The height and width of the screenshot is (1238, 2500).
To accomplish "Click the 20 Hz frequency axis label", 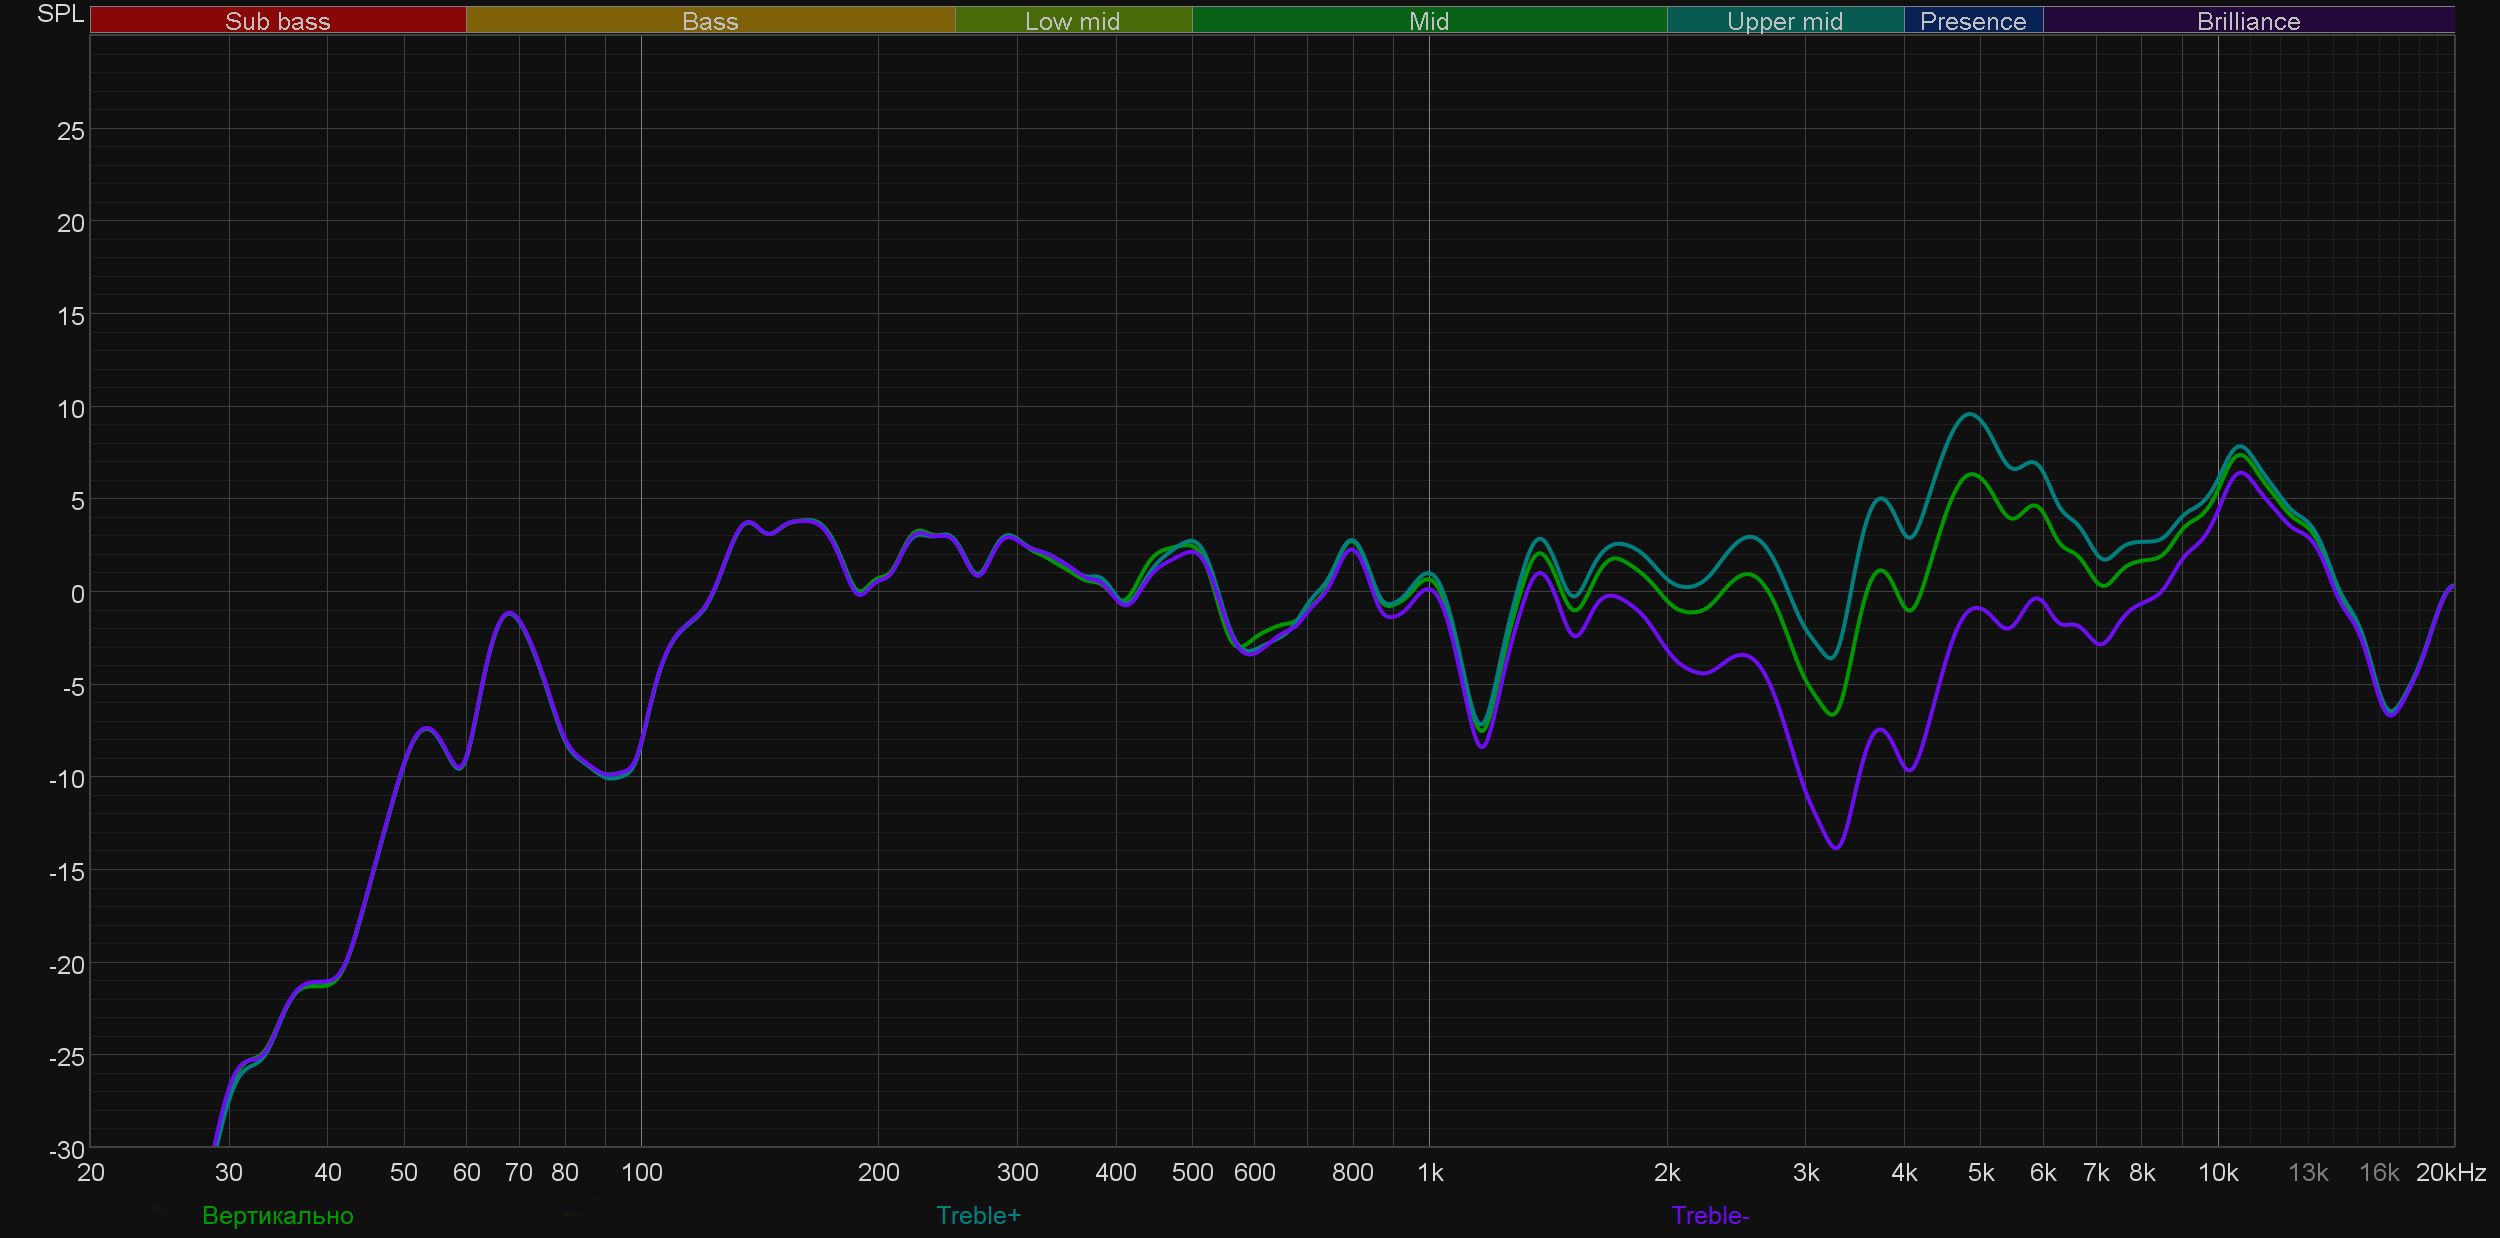I will point(91,1172).
